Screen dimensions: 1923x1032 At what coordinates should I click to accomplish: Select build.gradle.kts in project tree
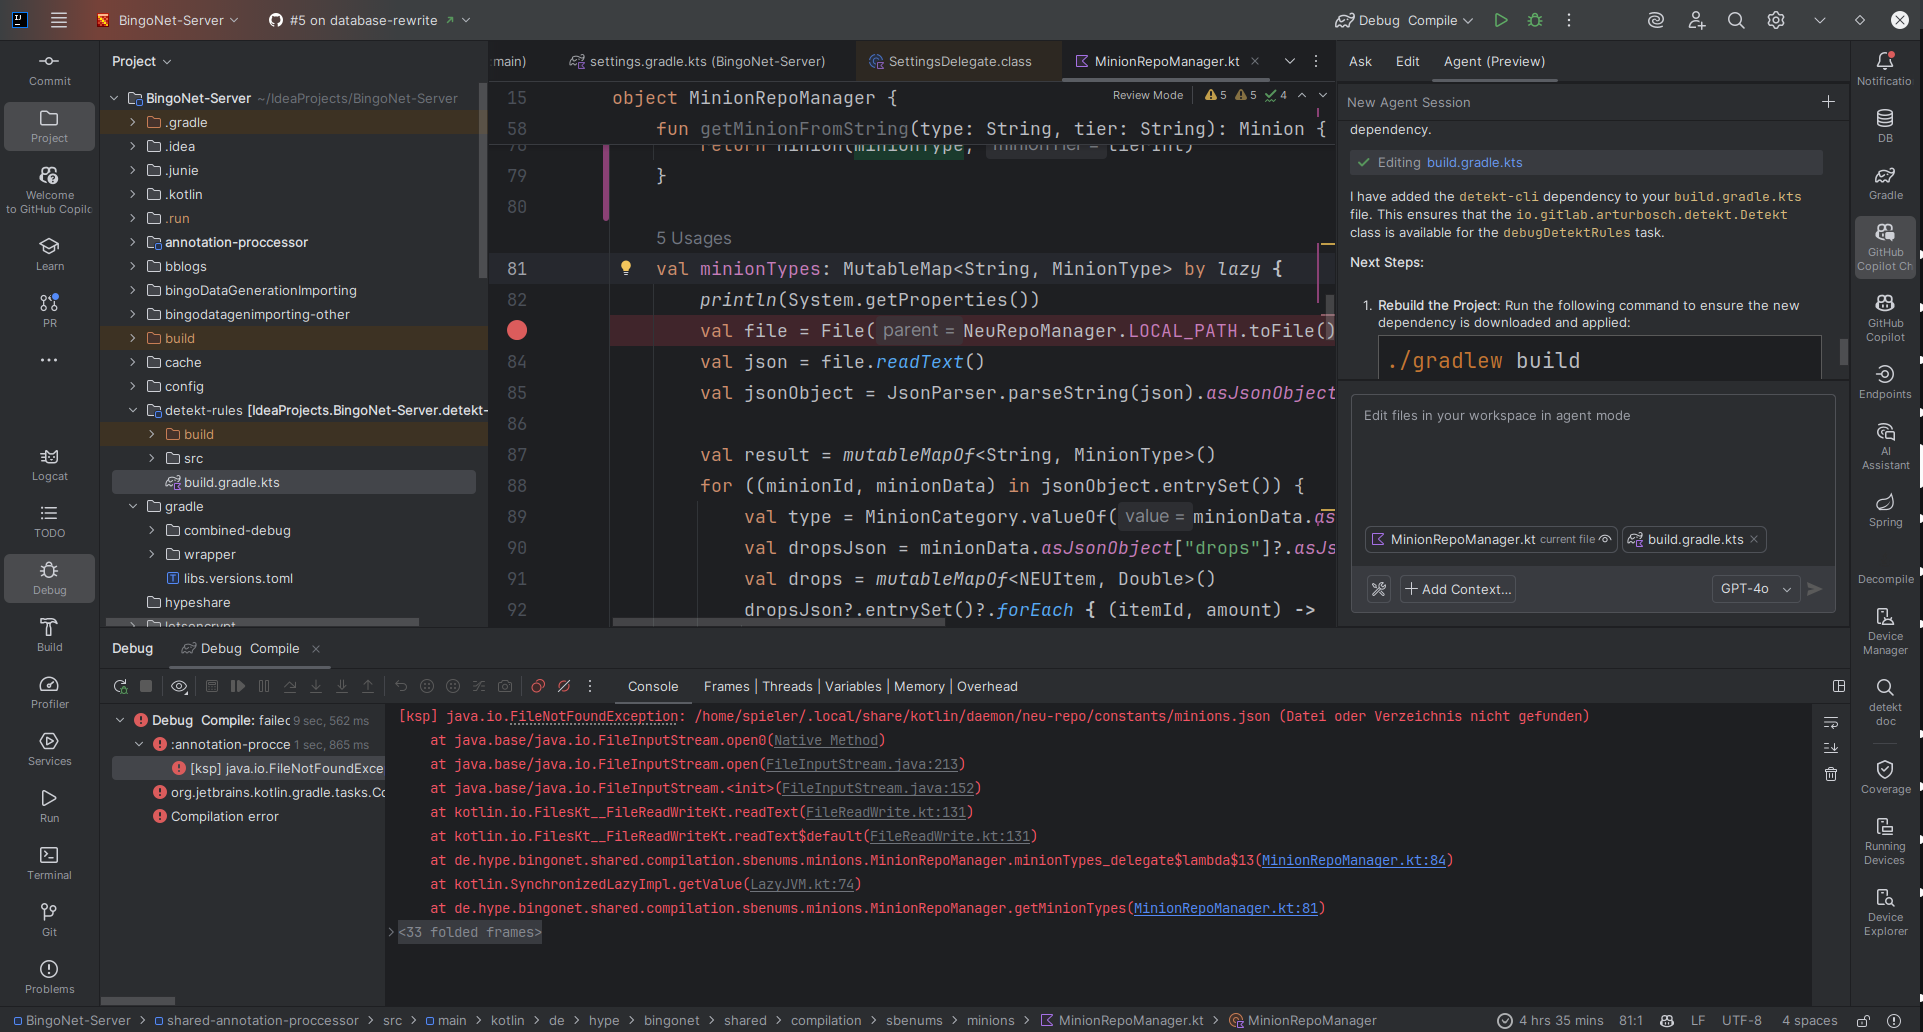coord(294,482)
